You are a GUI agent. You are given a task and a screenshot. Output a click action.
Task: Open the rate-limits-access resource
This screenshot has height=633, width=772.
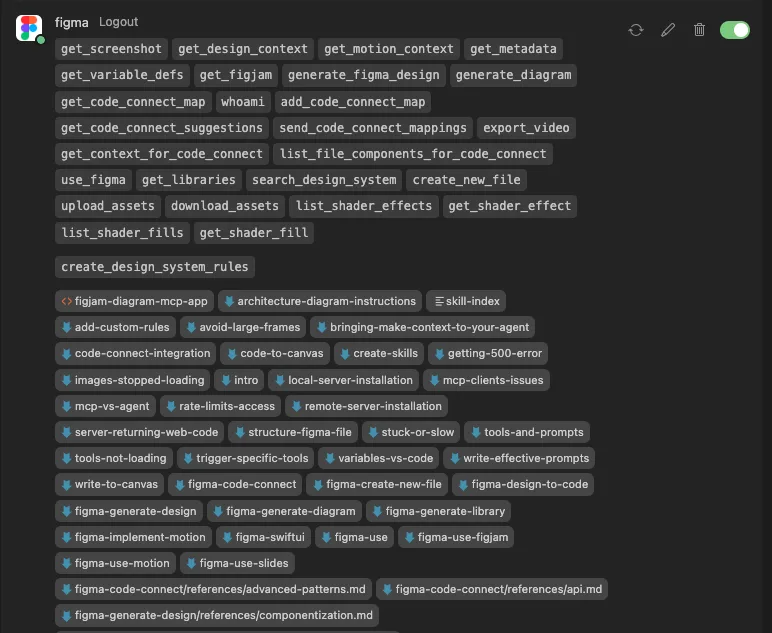tap(221, 407)
